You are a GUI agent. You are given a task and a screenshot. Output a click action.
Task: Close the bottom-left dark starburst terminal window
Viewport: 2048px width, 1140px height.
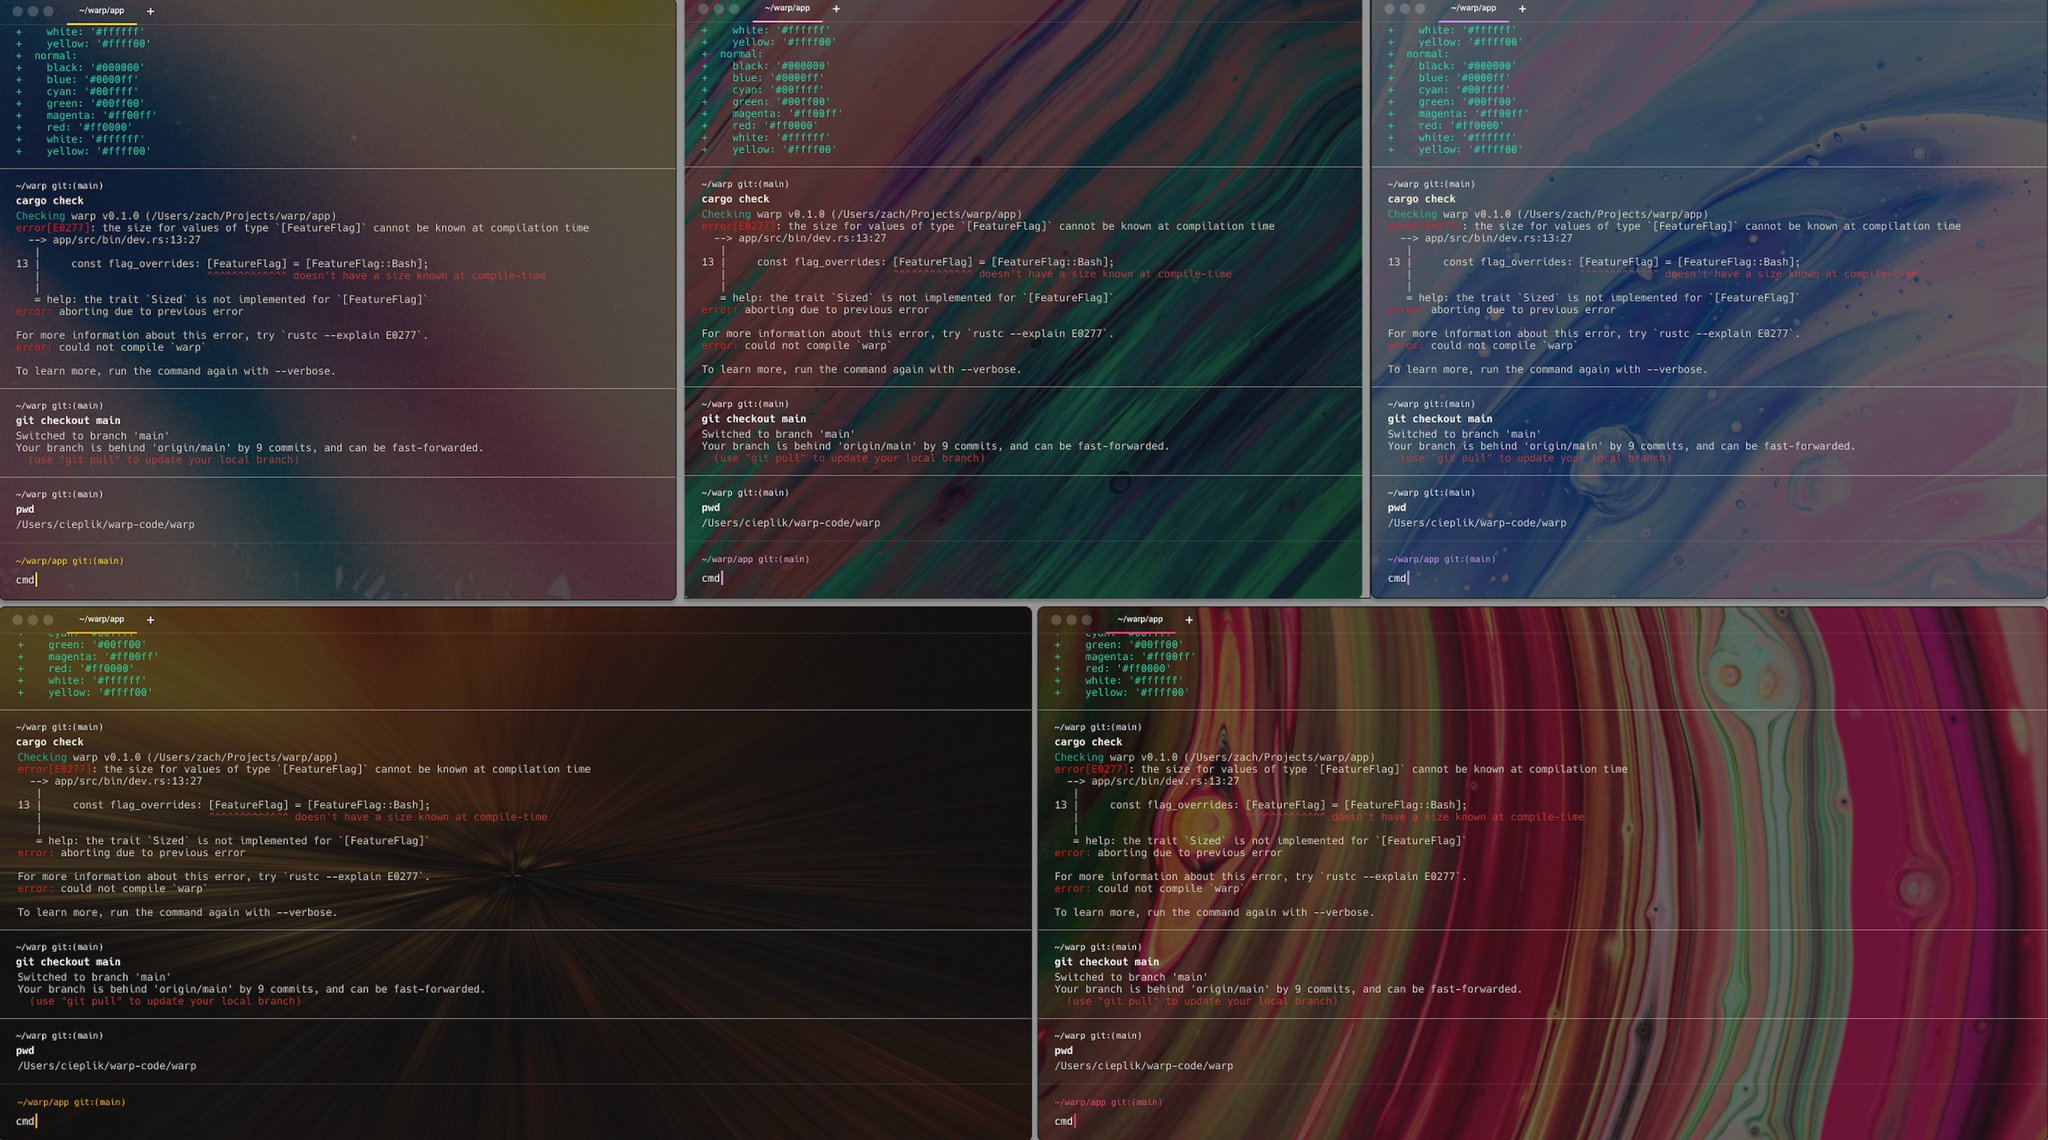pyautogui.click(x=17, y=620)
